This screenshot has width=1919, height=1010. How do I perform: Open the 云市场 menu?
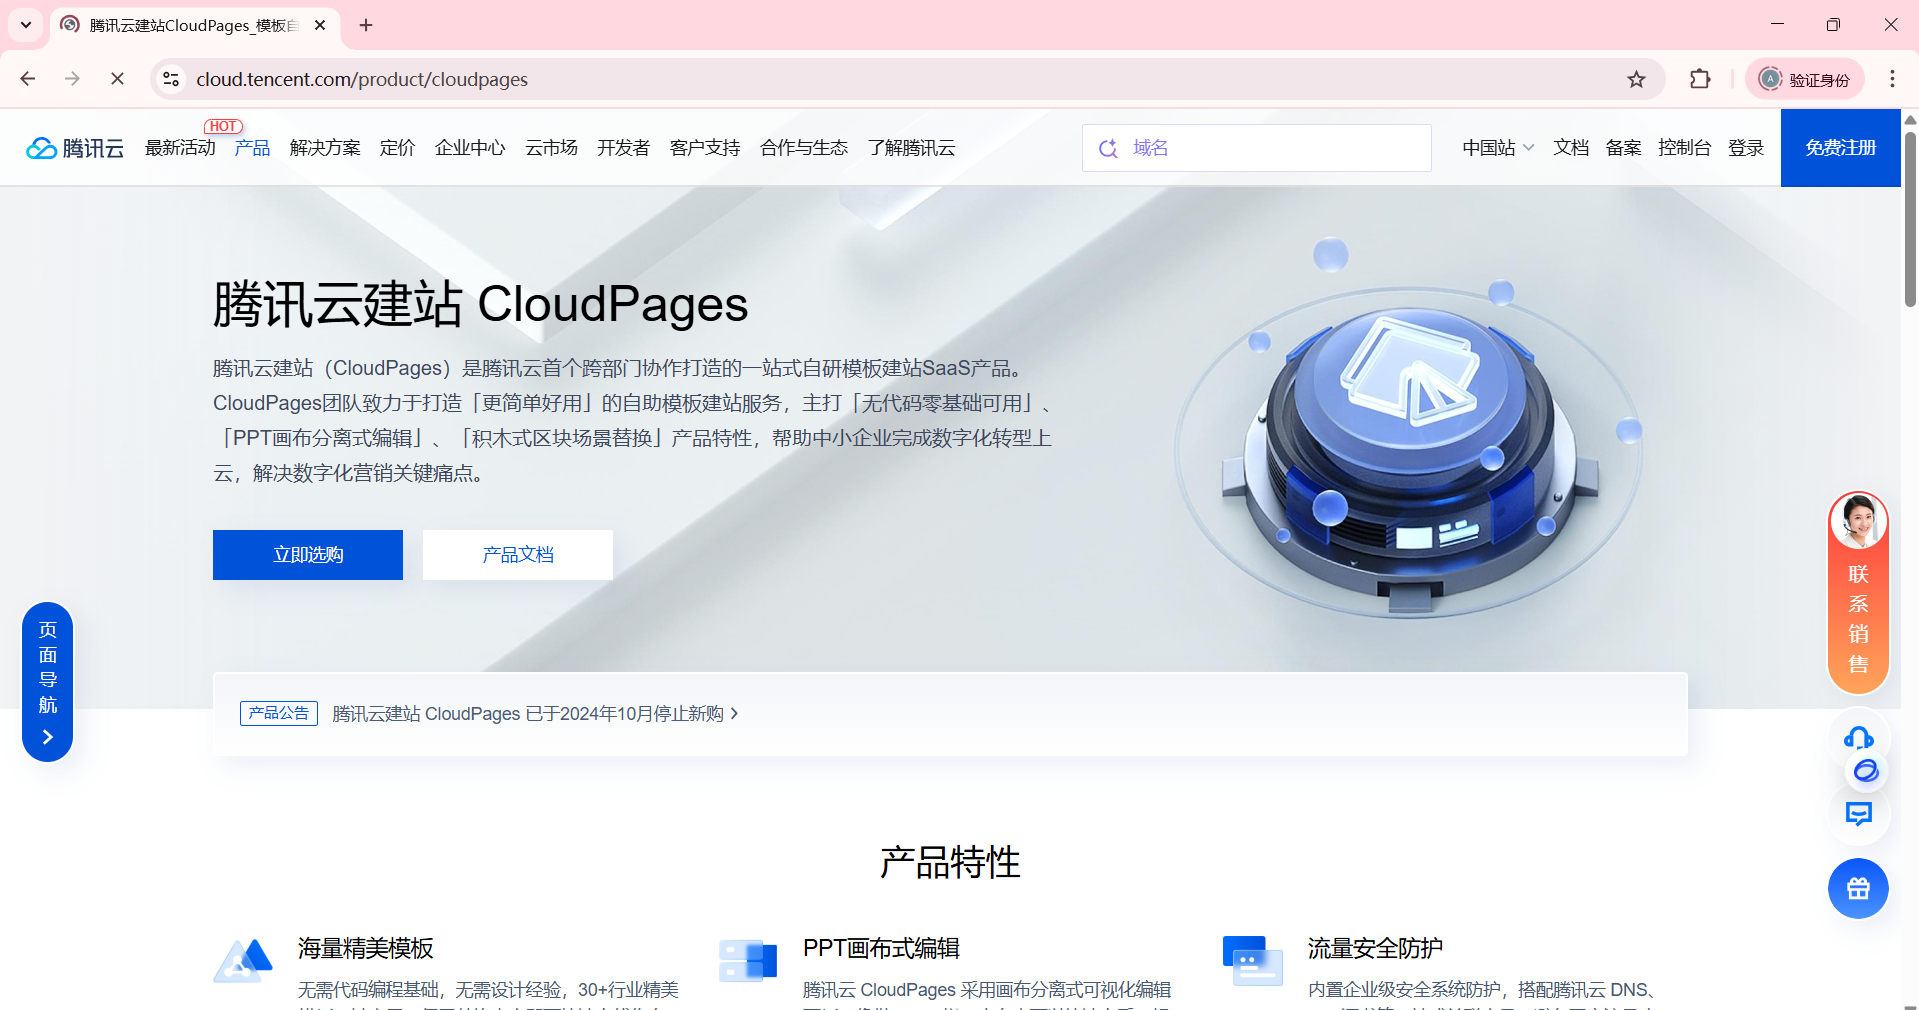(551, 148)
